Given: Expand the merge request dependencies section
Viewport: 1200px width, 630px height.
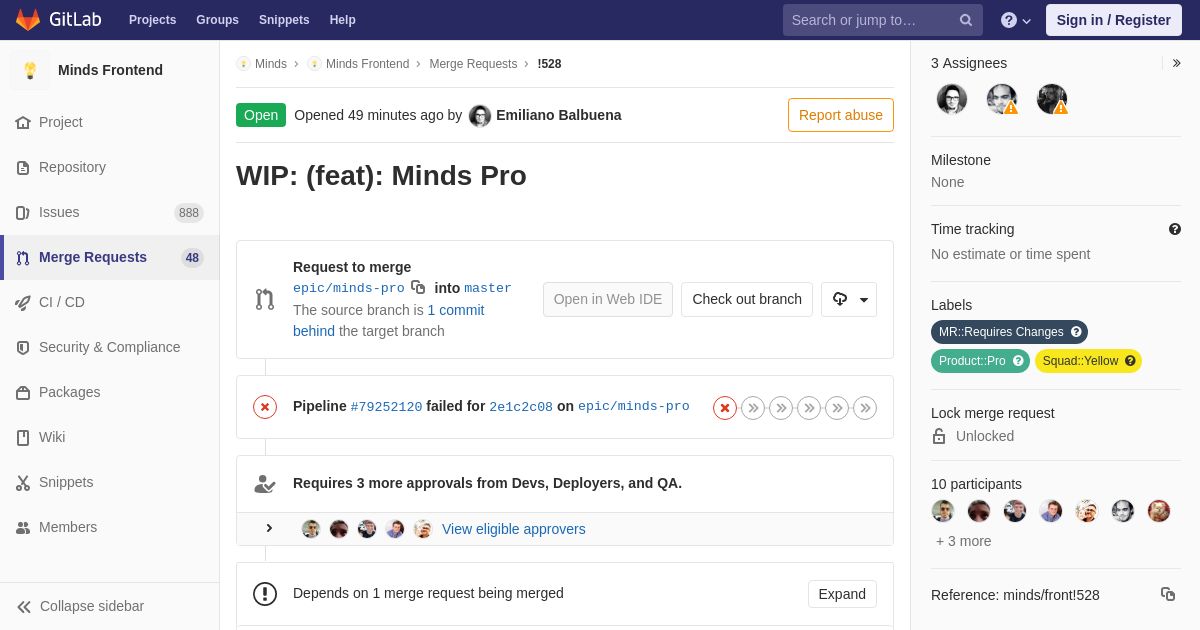Looking at the screenshot, I should [x=842, y=594].
